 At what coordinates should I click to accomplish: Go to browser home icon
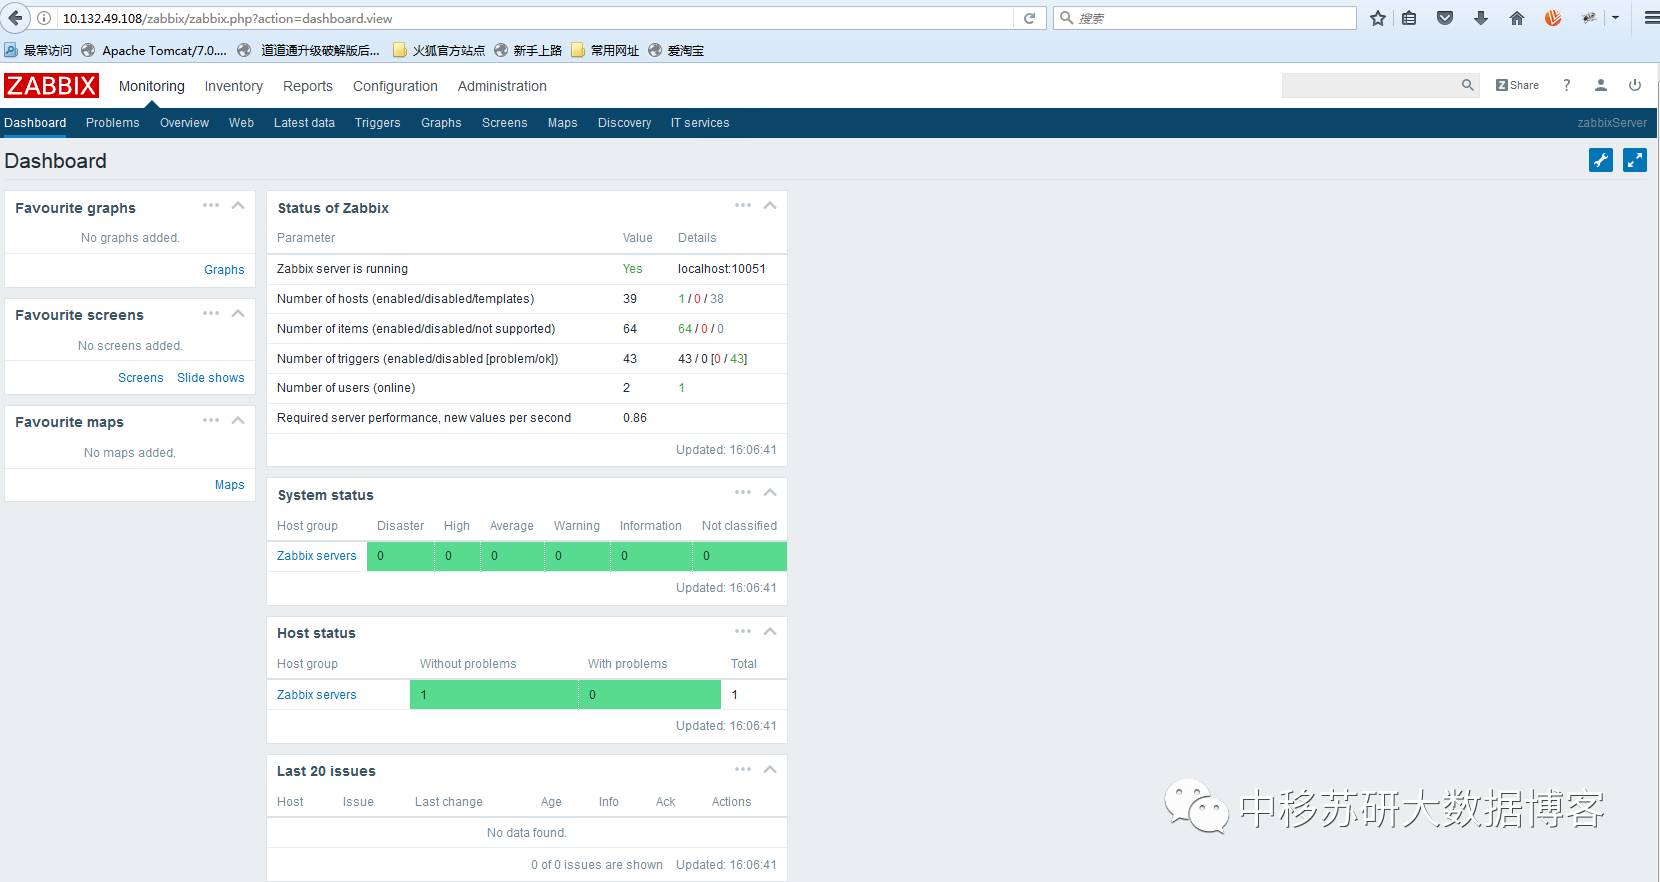pyautogui.click(x=1517, y=18)
